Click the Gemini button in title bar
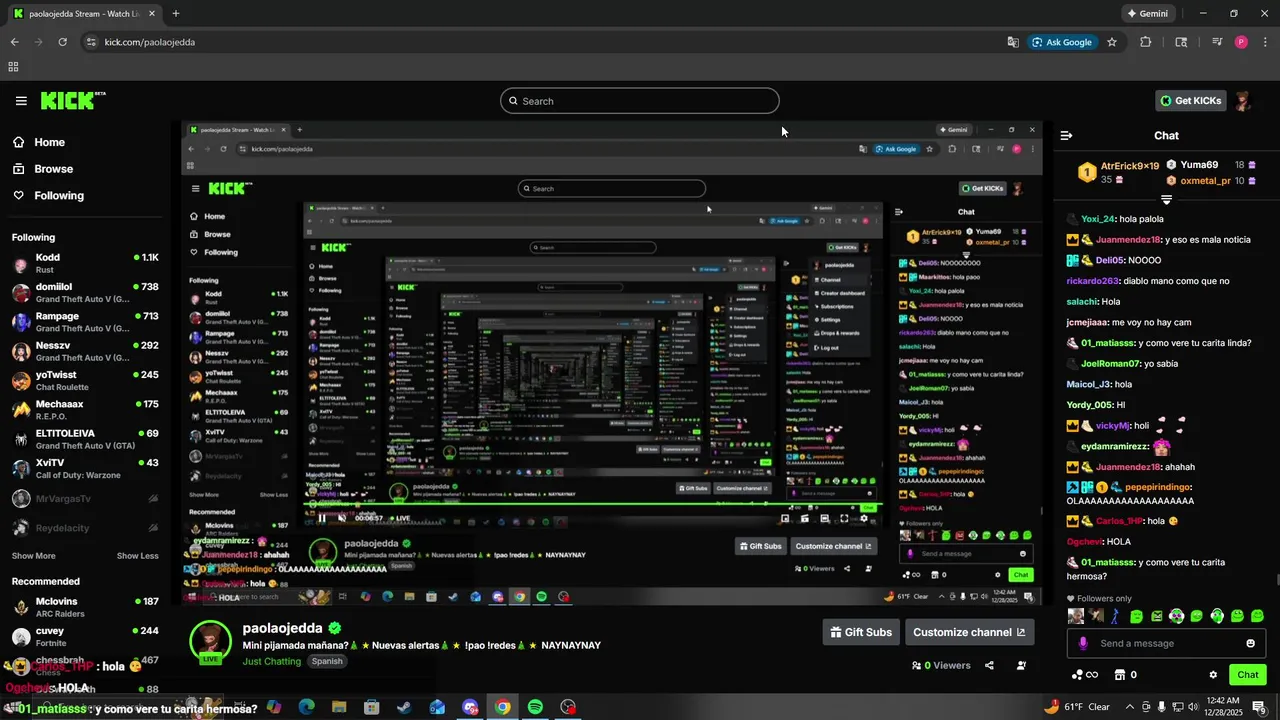The width and height of the screenshot is (1280, 720). 1147,14
